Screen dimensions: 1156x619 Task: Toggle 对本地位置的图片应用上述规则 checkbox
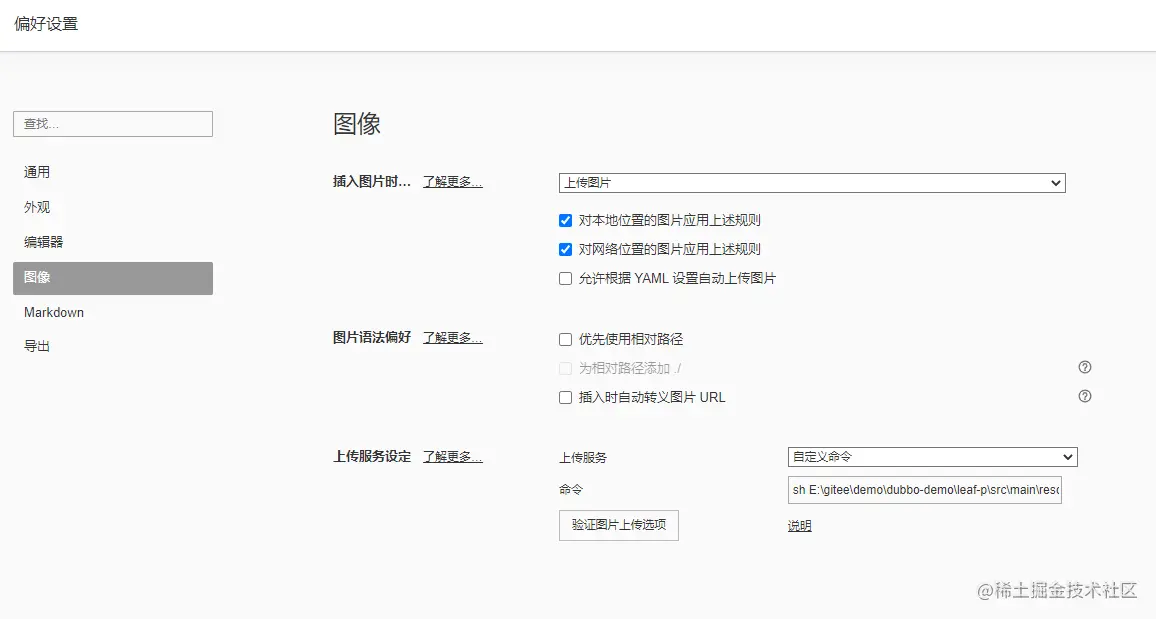[565, 220]
